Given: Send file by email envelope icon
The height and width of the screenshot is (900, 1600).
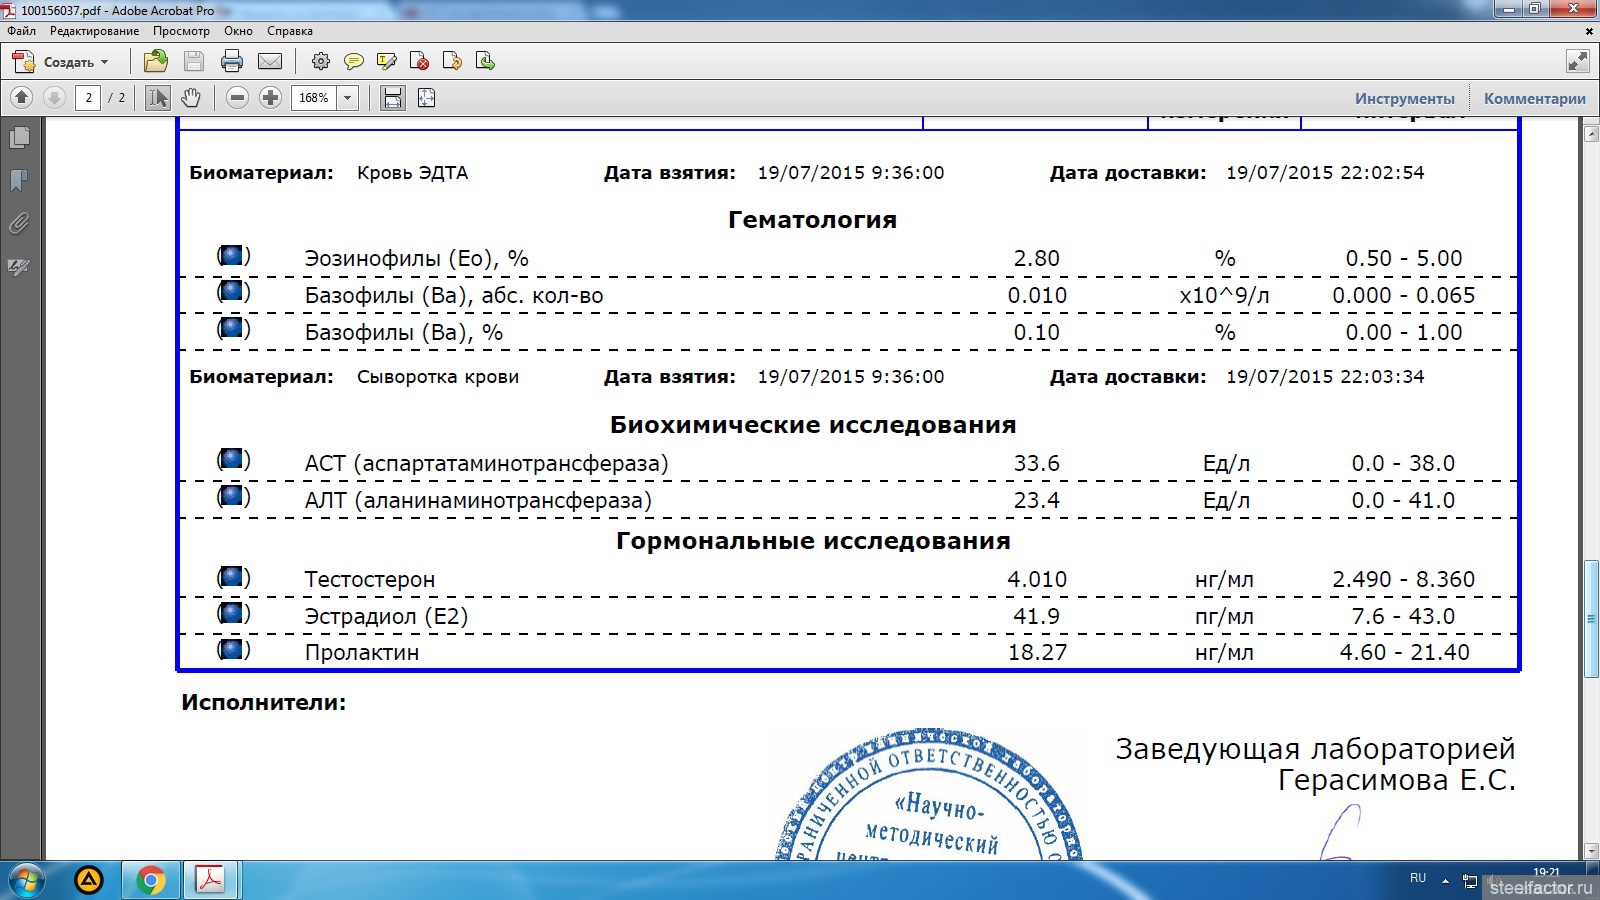Looking at the screenshot, I should pos(270,61).
